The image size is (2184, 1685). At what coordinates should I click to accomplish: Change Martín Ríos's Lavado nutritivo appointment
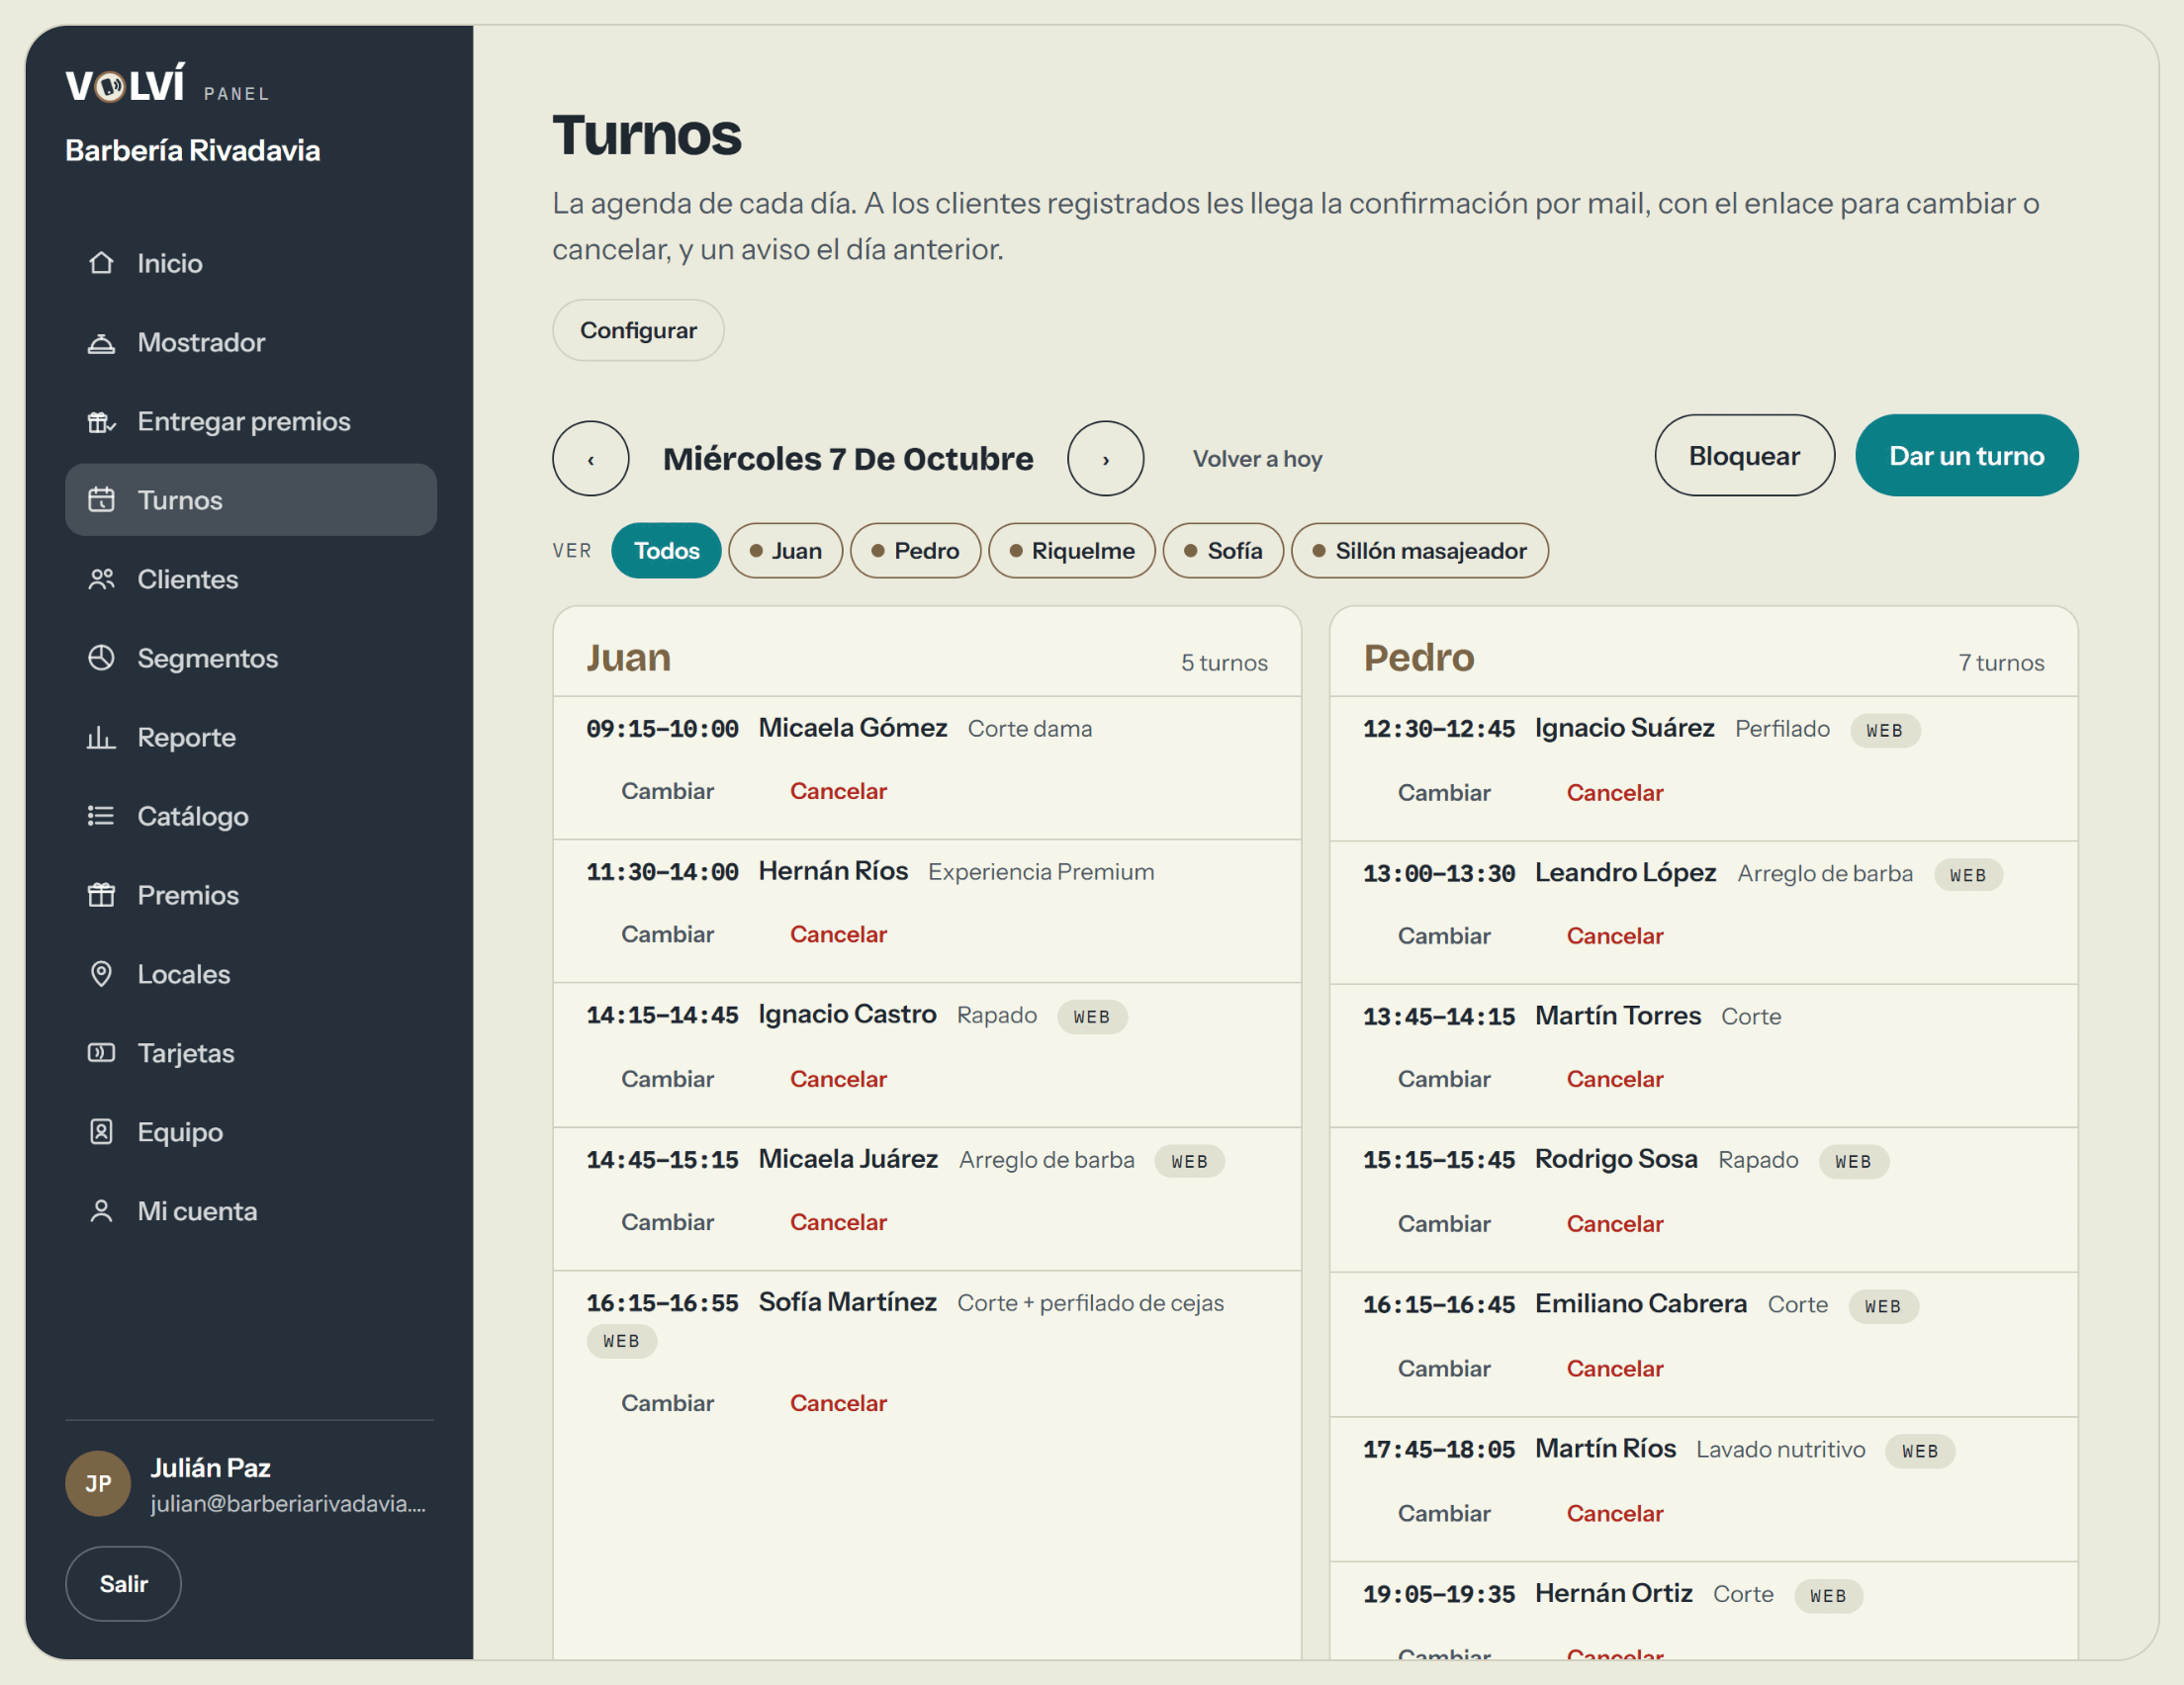pyautogui.click(x=1444, y=1514)
